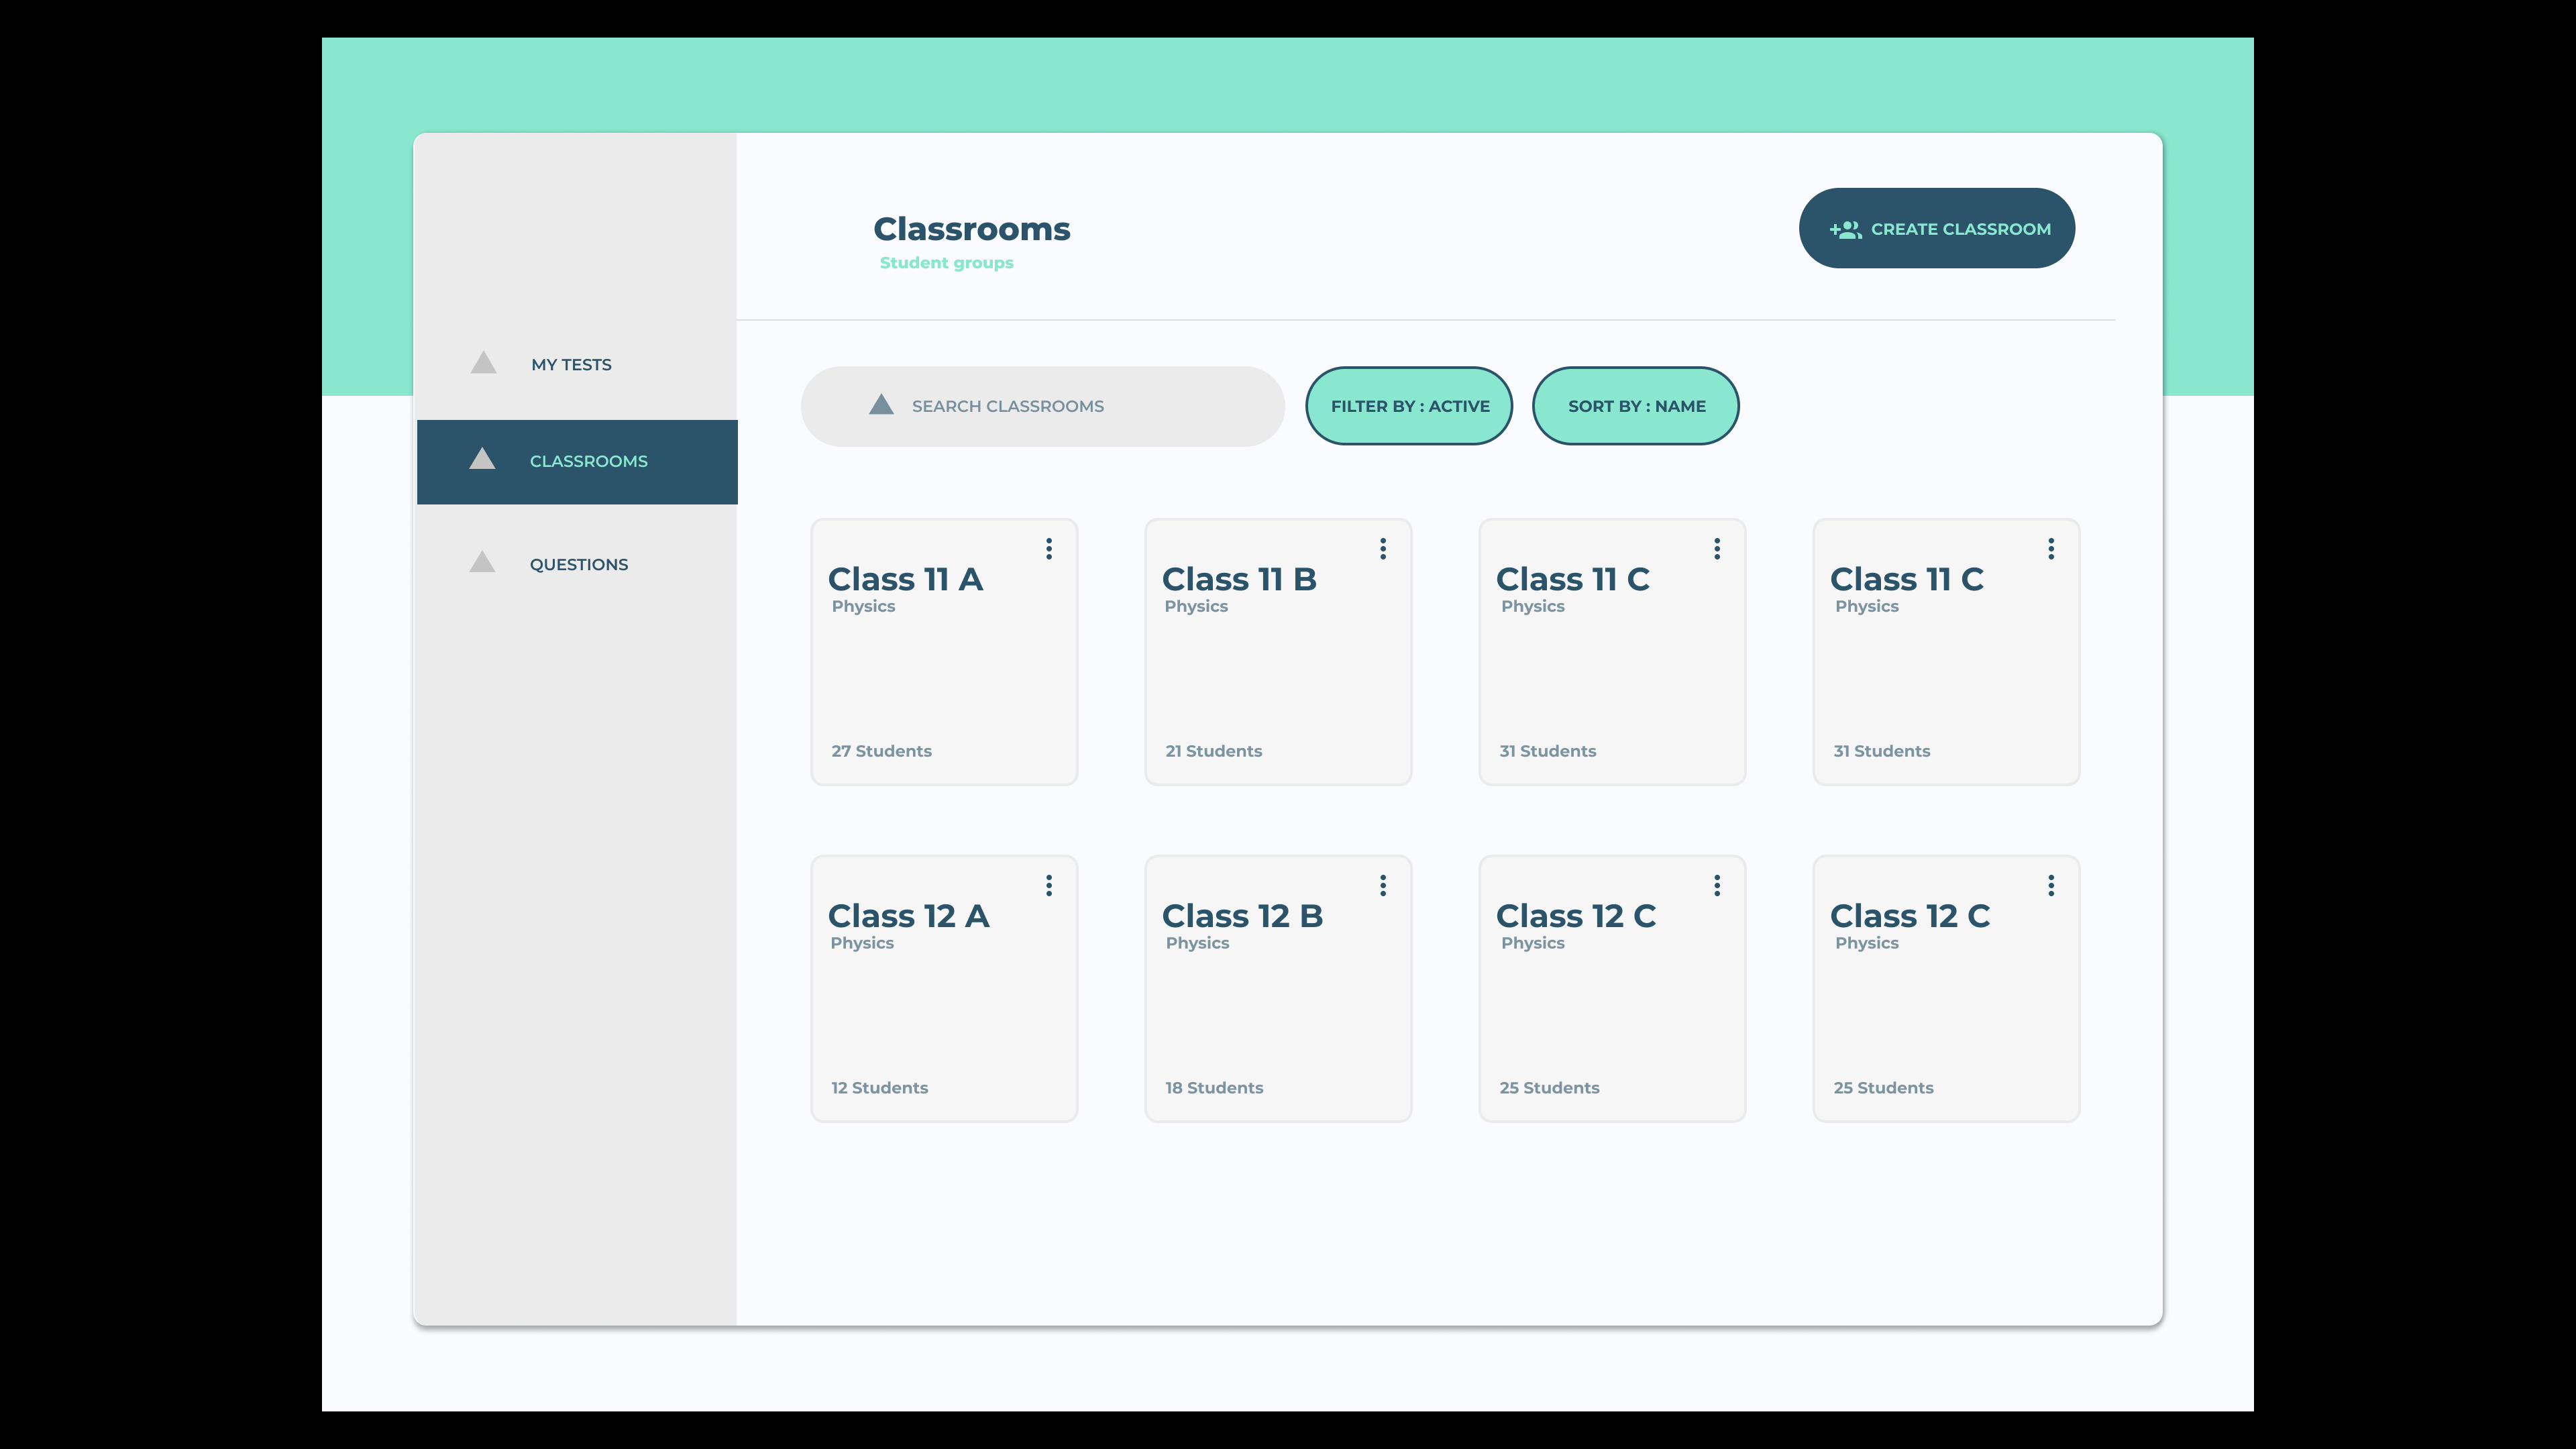Open the Sort By: Name dropdown
The width and height of the screenshot is (2576, 1449).
[1635, 406]
